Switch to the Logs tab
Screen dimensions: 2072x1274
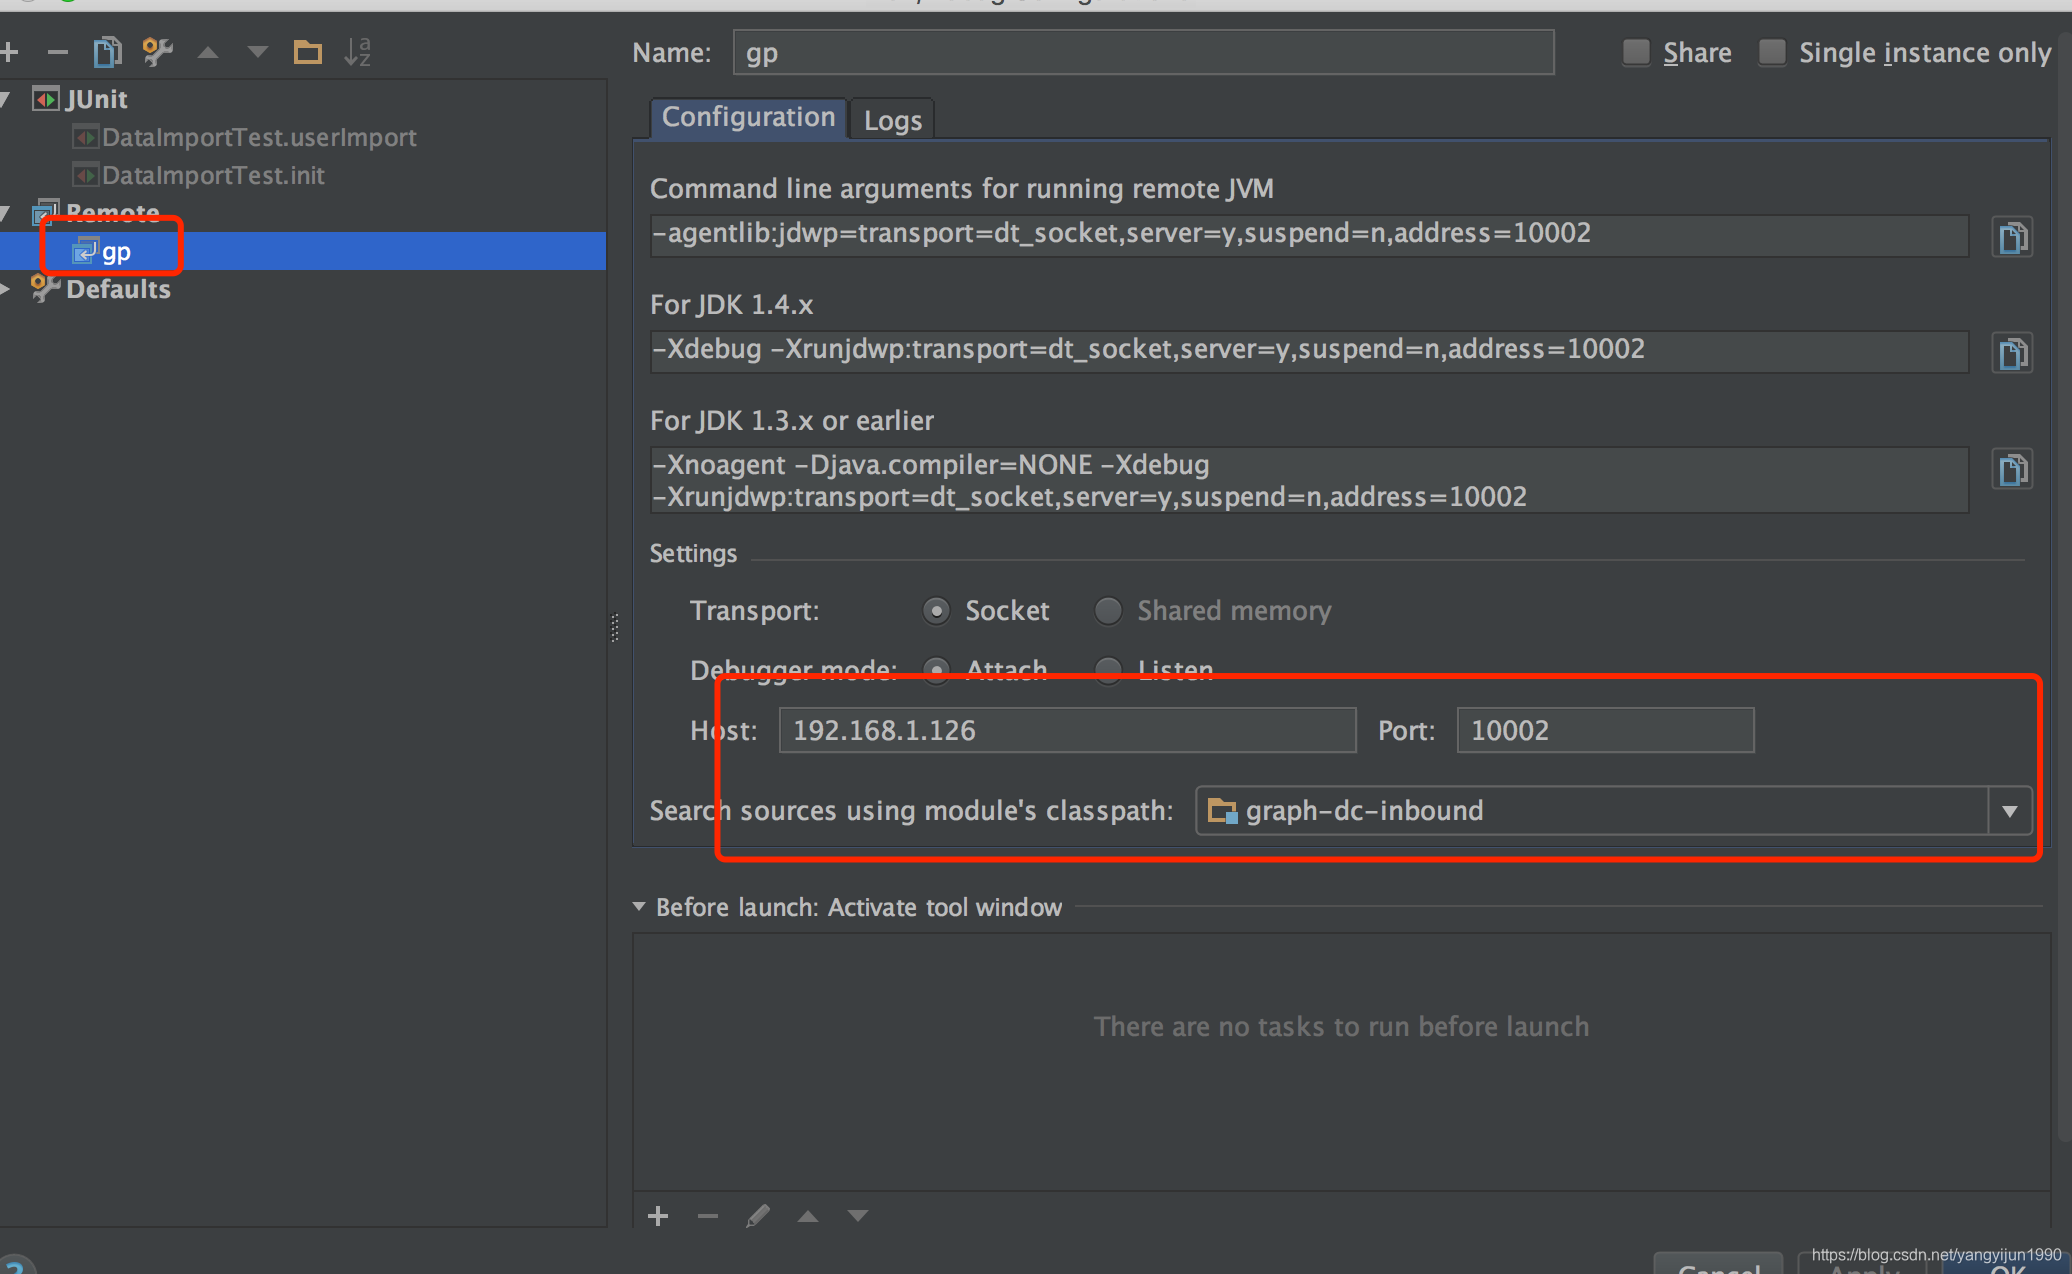892,120
